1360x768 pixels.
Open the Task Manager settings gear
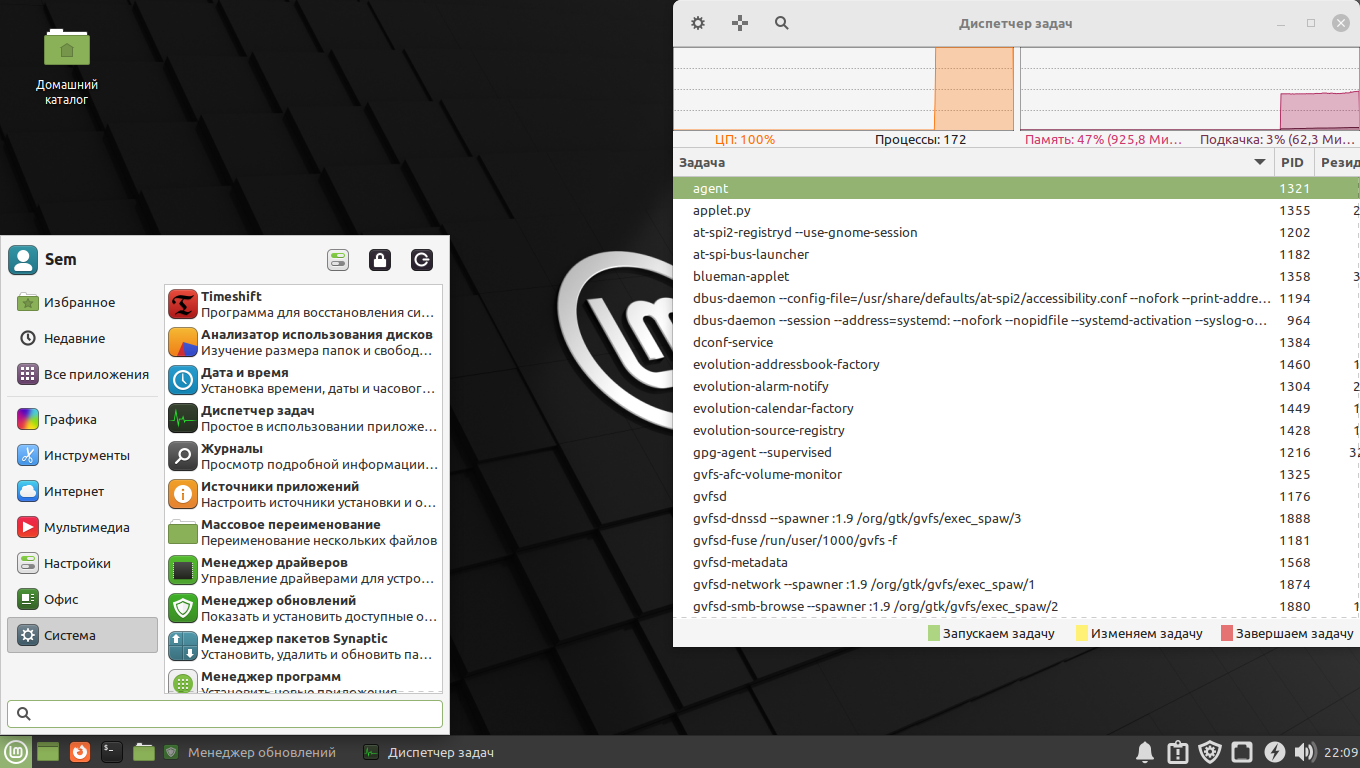[x=698, y=23]
